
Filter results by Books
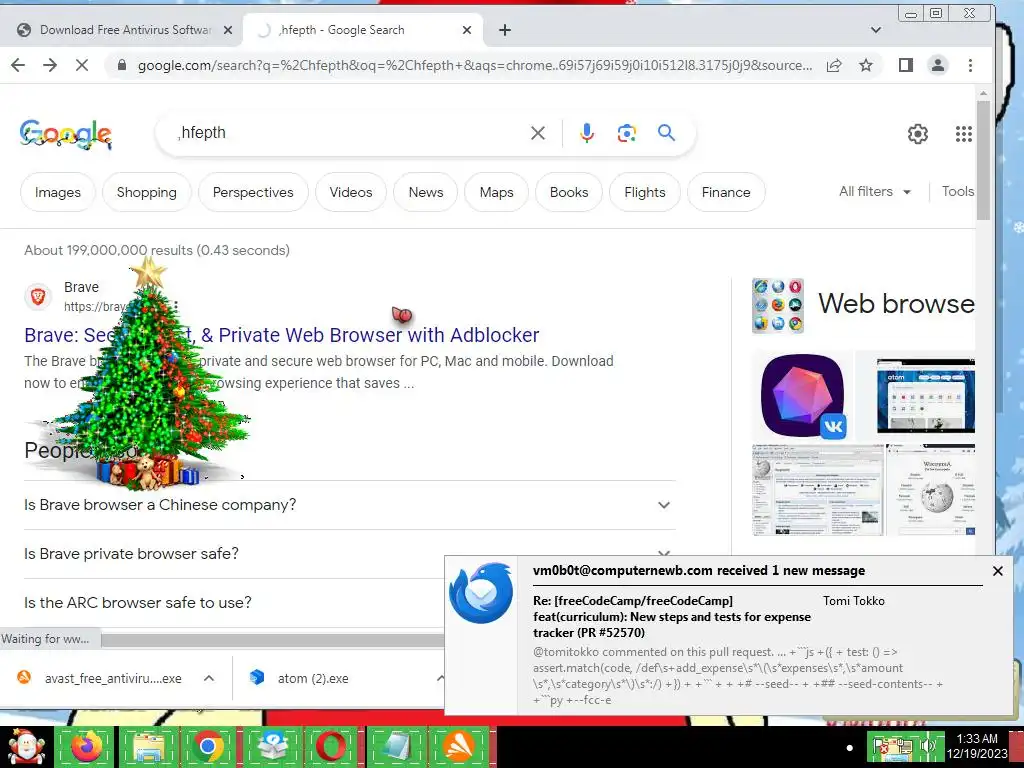pos(569,192)
